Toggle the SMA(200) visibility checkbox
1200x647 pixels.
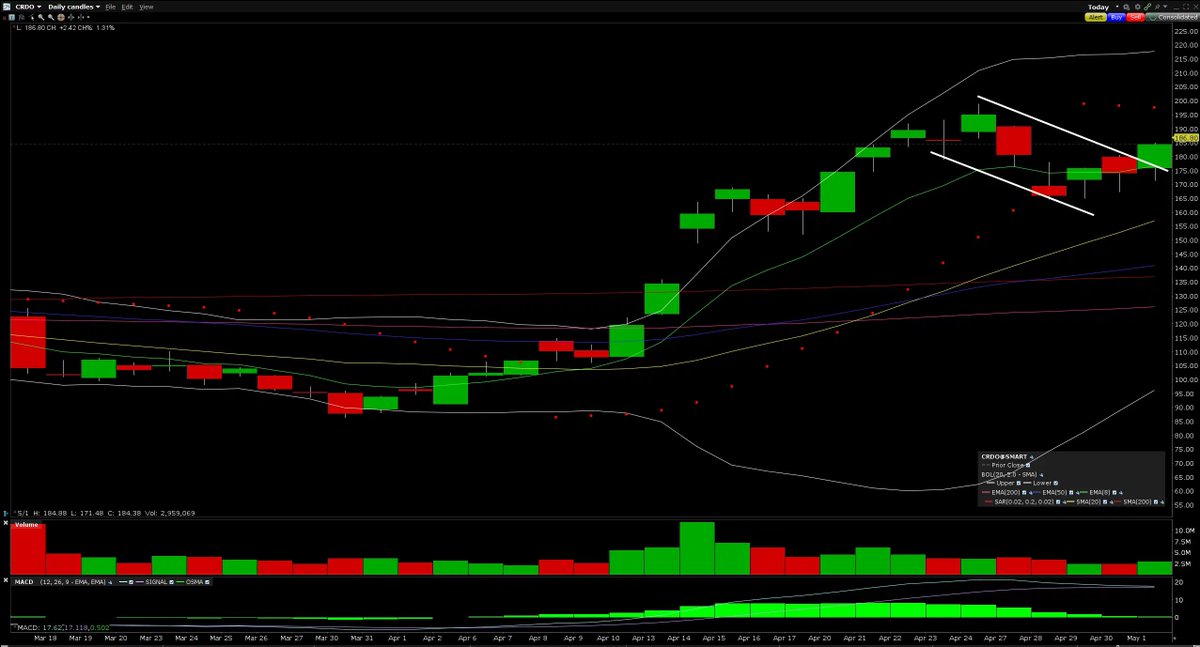click(1156, 502)
